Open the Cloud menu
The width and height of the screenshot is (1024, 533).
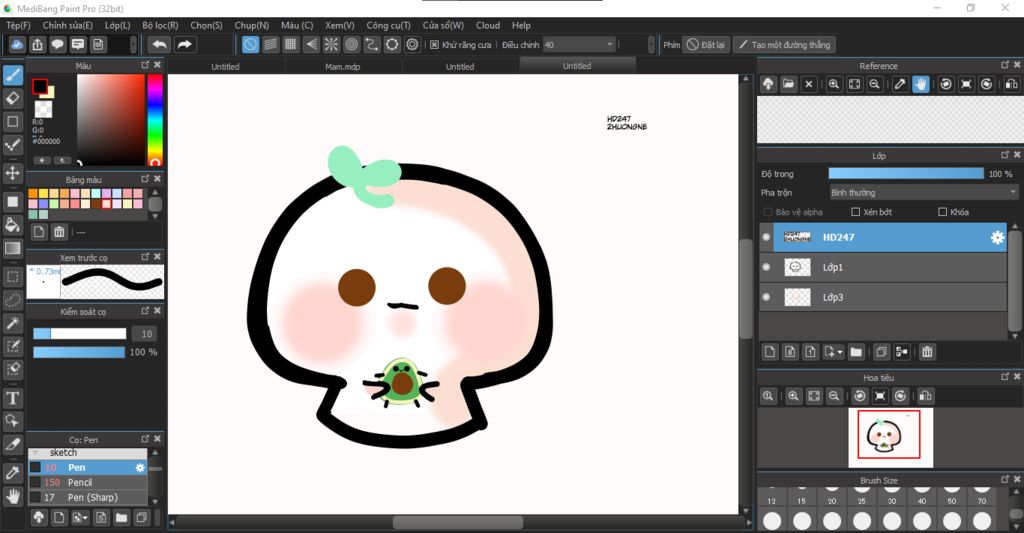[x=488, y=25]
